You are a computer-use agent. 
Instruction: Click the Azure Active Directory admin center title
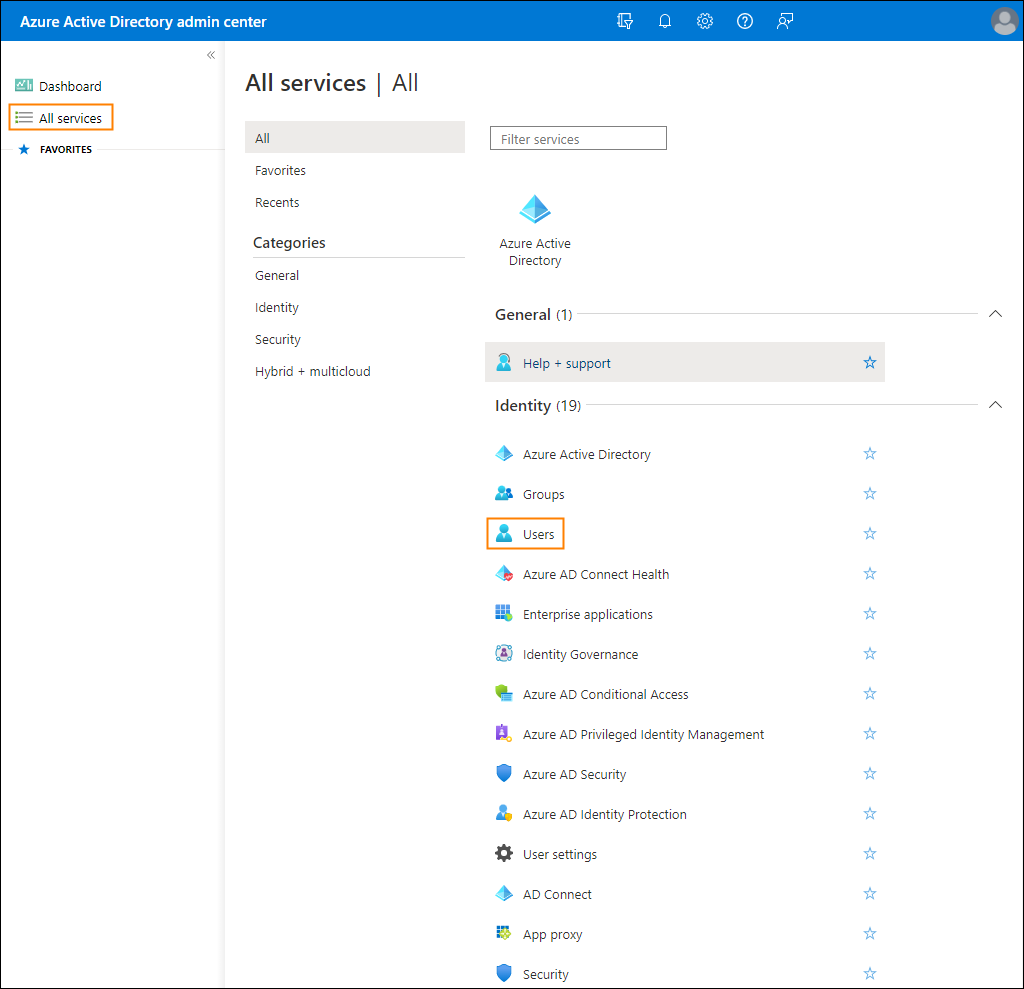[143, 22]
